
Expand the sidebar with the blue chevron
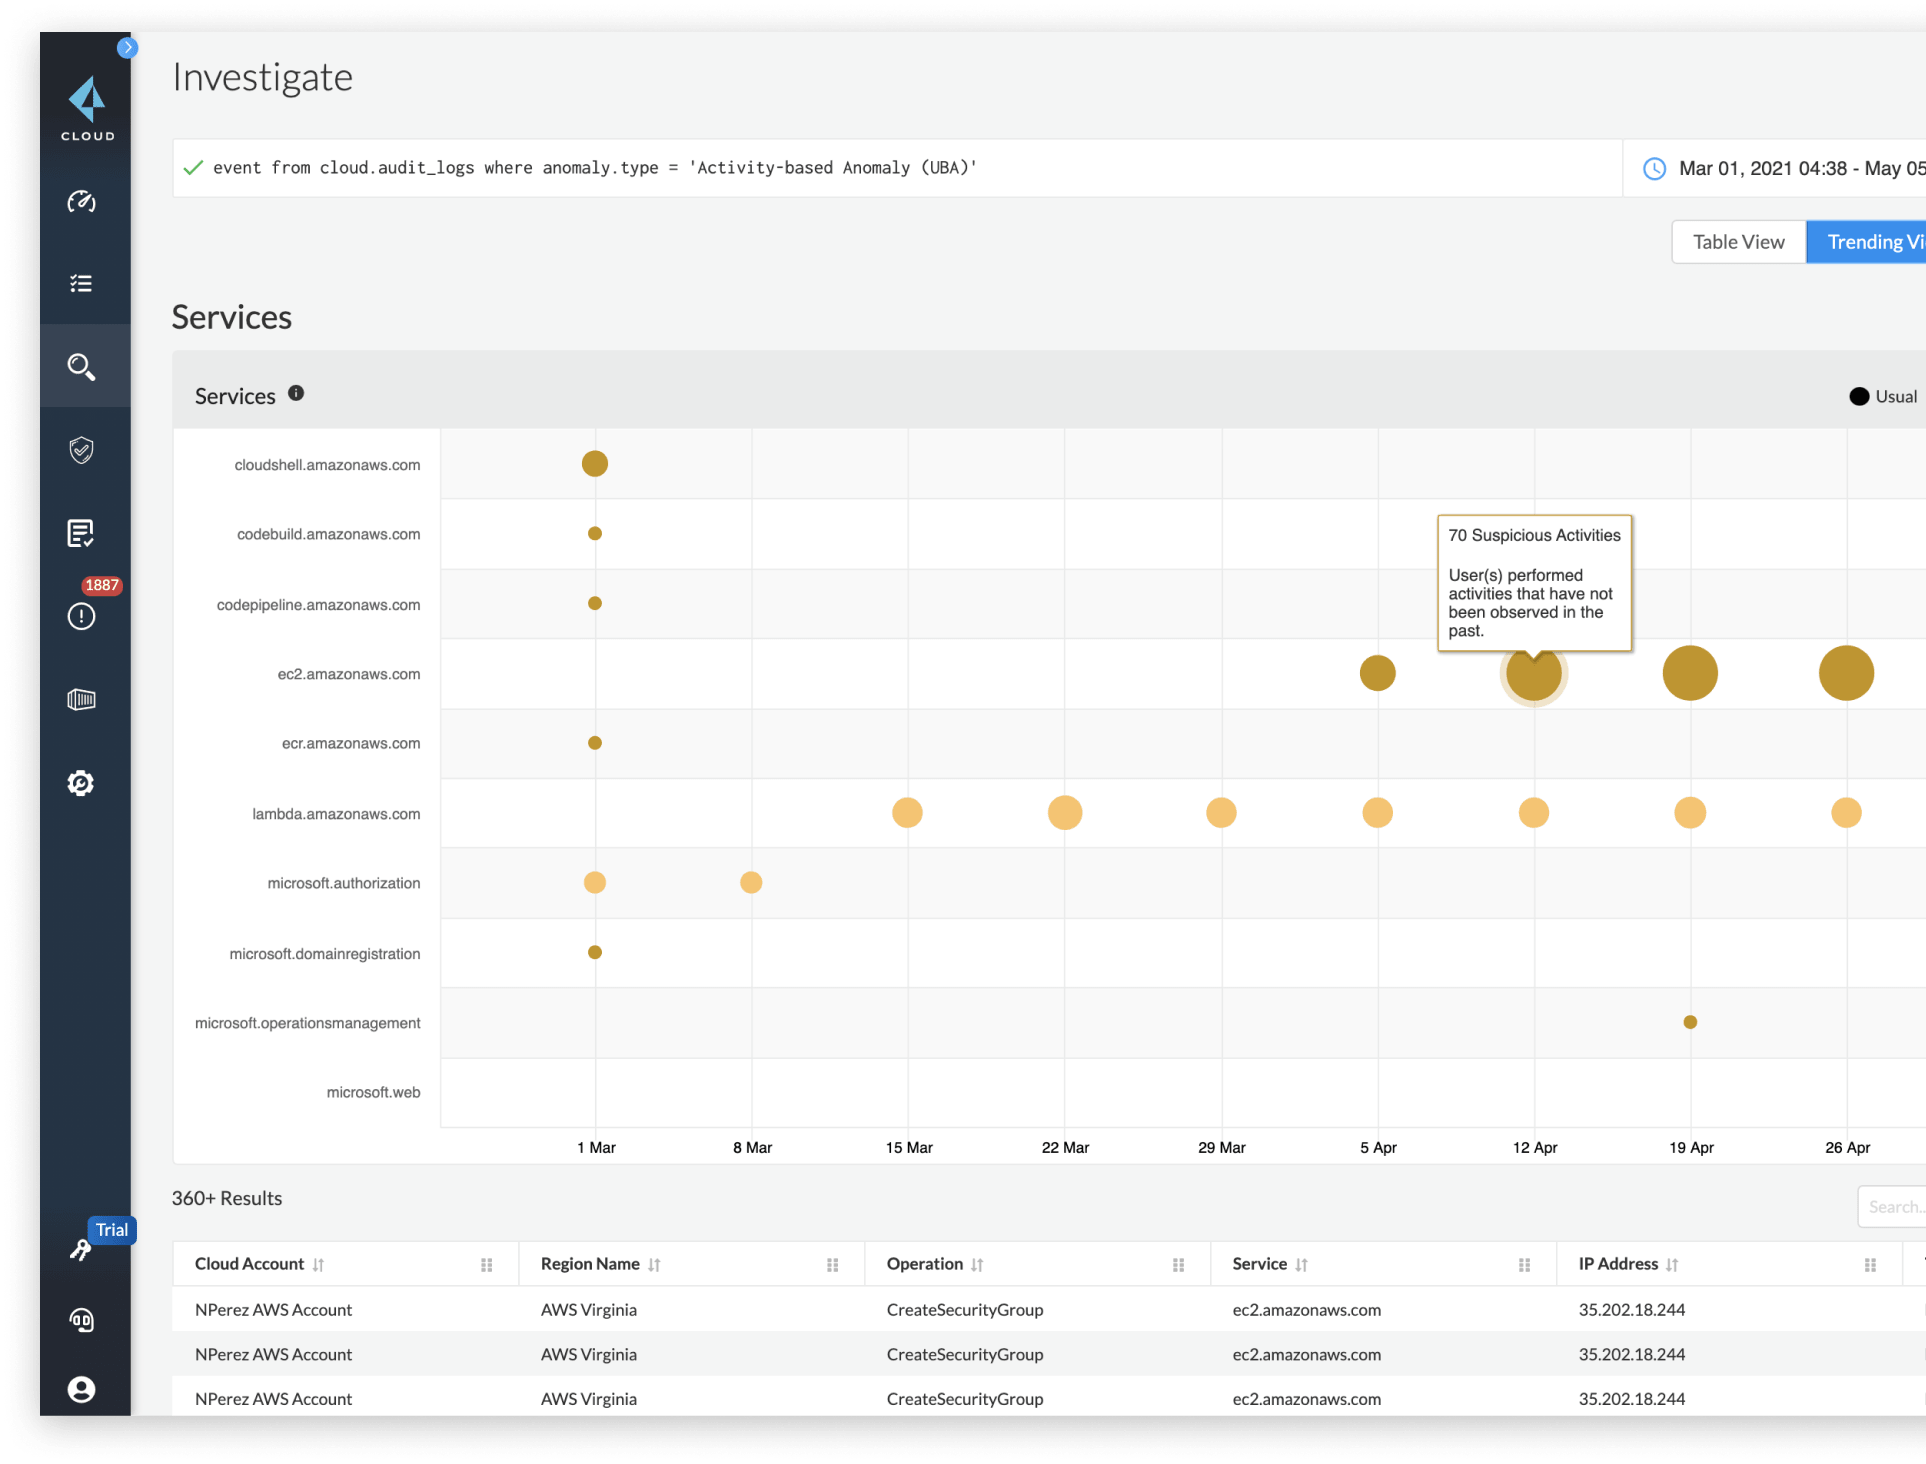pyautogui.click(x=127, y=47)
